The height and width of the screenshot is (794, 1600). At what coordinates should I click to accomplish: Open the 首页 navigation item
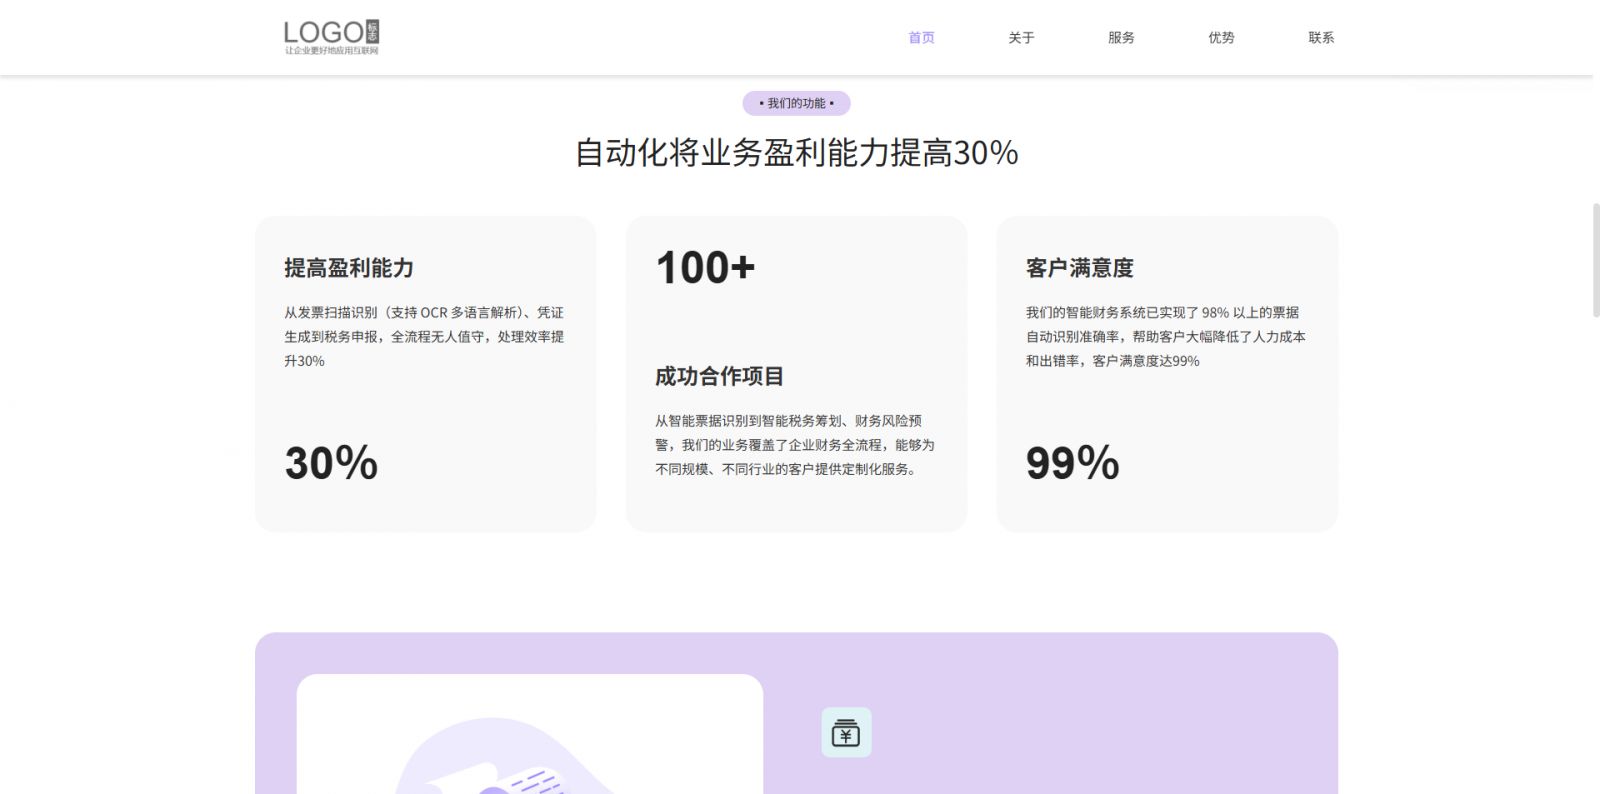point(921,38)
